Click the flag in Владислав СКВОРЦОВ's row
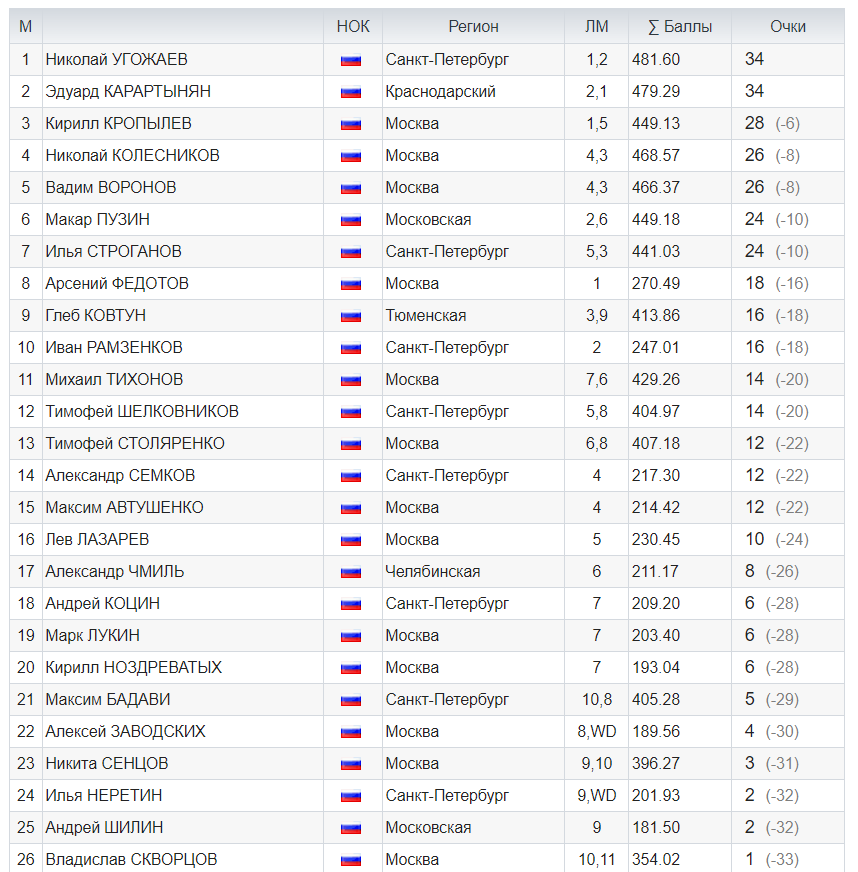This screenshot has height=872, width=858. 350,860
